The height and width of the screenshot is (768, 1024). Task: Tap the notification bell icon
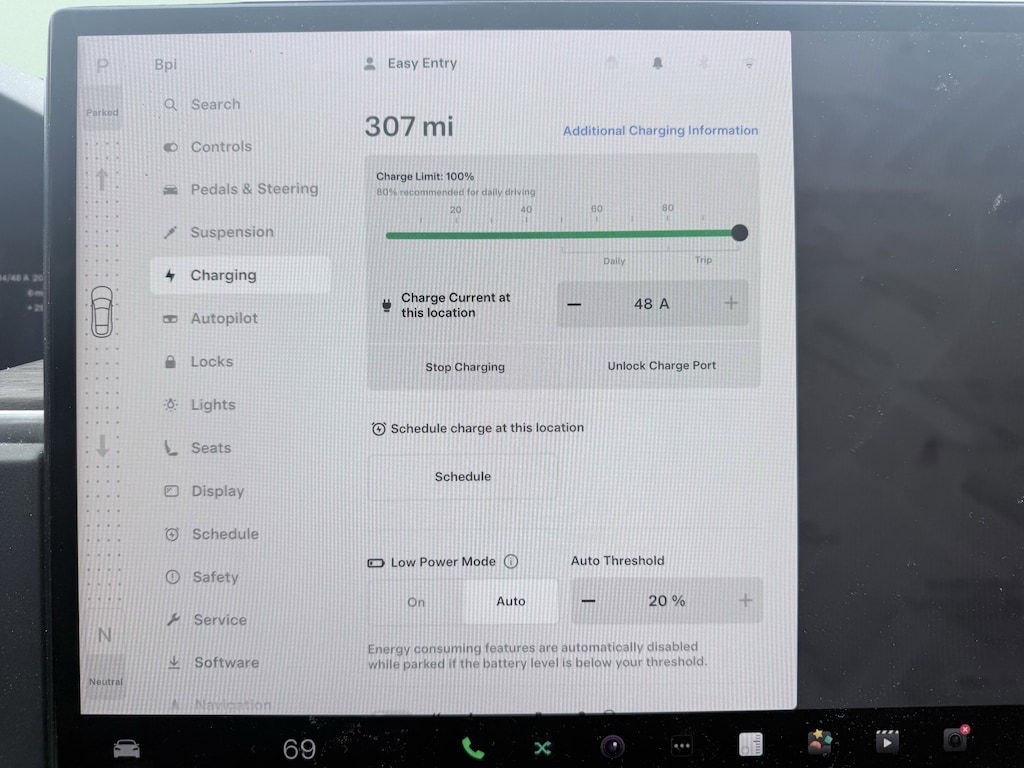[657, 63]
